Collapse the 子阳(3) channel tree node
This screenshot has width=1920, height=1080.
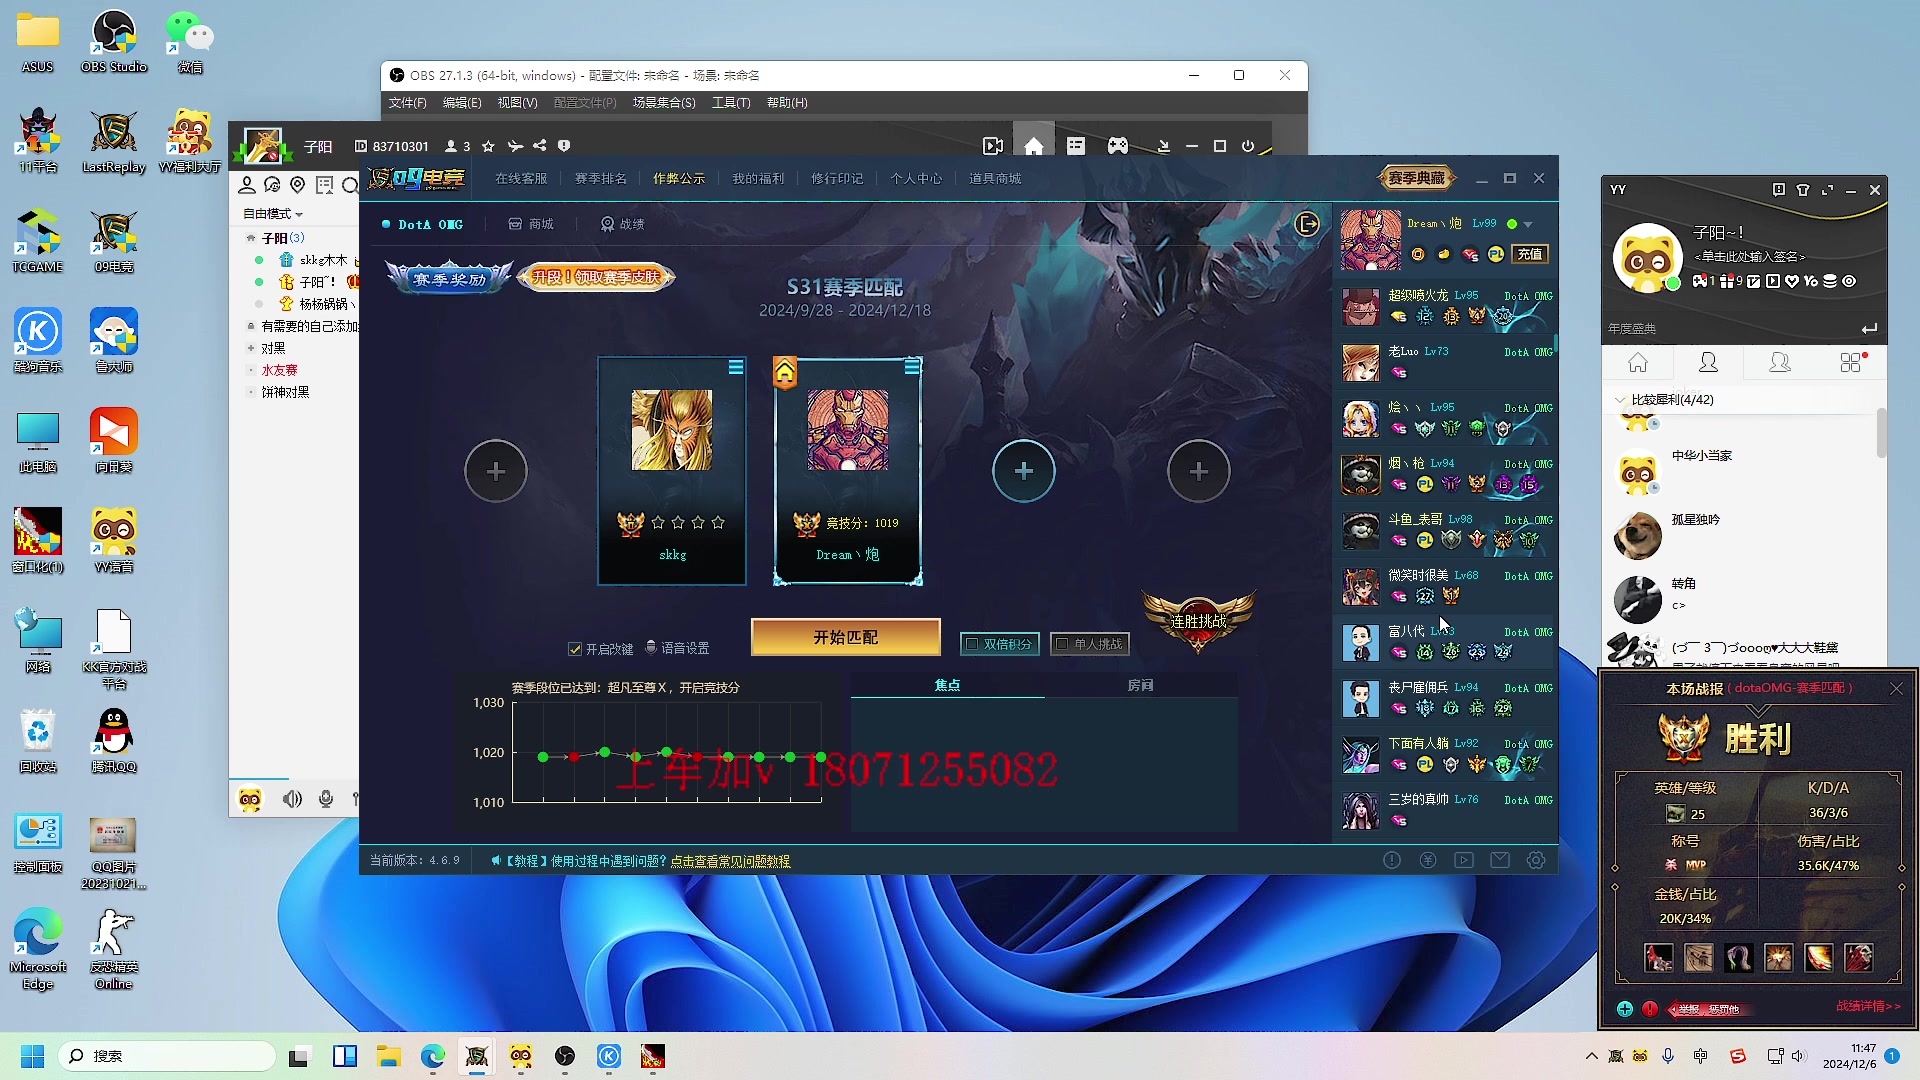251,238
